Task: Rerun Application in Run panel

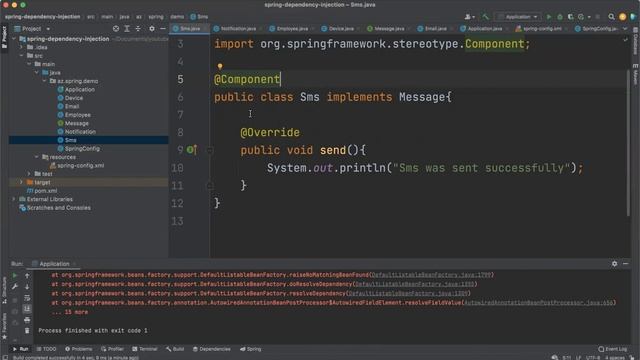Action: click(15, 276)
